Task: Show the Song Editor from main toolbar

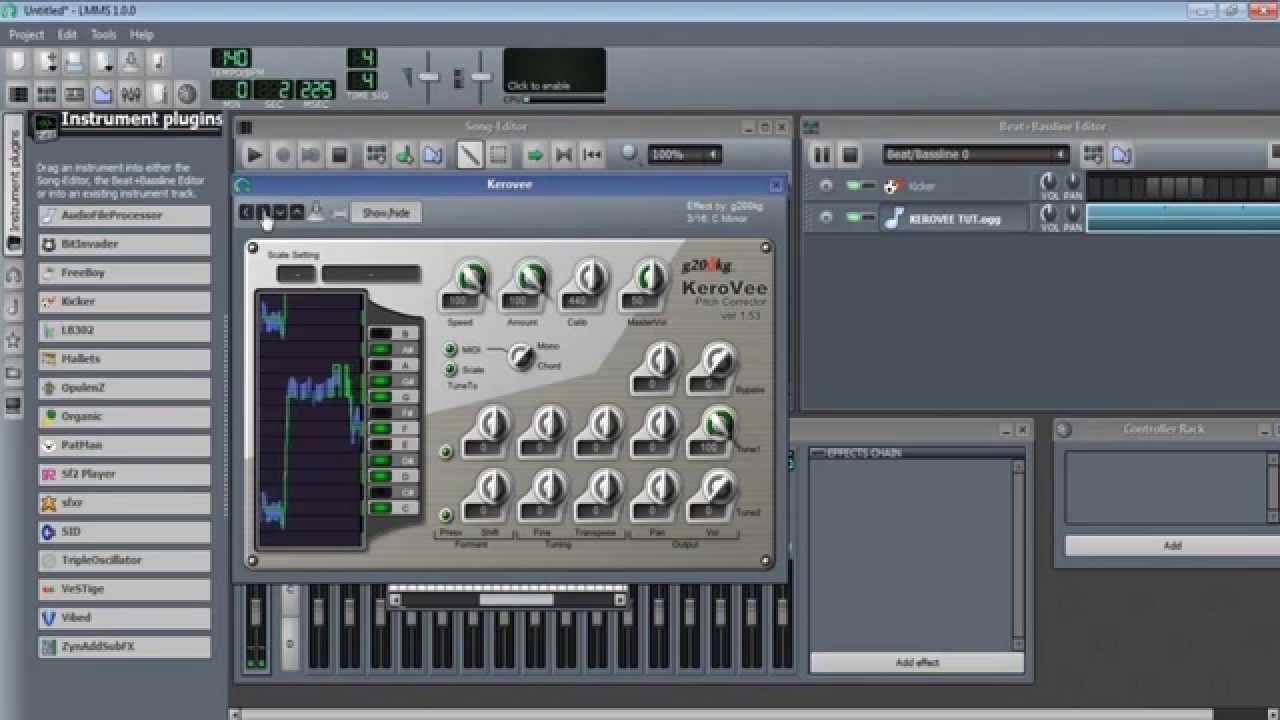Action: tap(19, 94)
